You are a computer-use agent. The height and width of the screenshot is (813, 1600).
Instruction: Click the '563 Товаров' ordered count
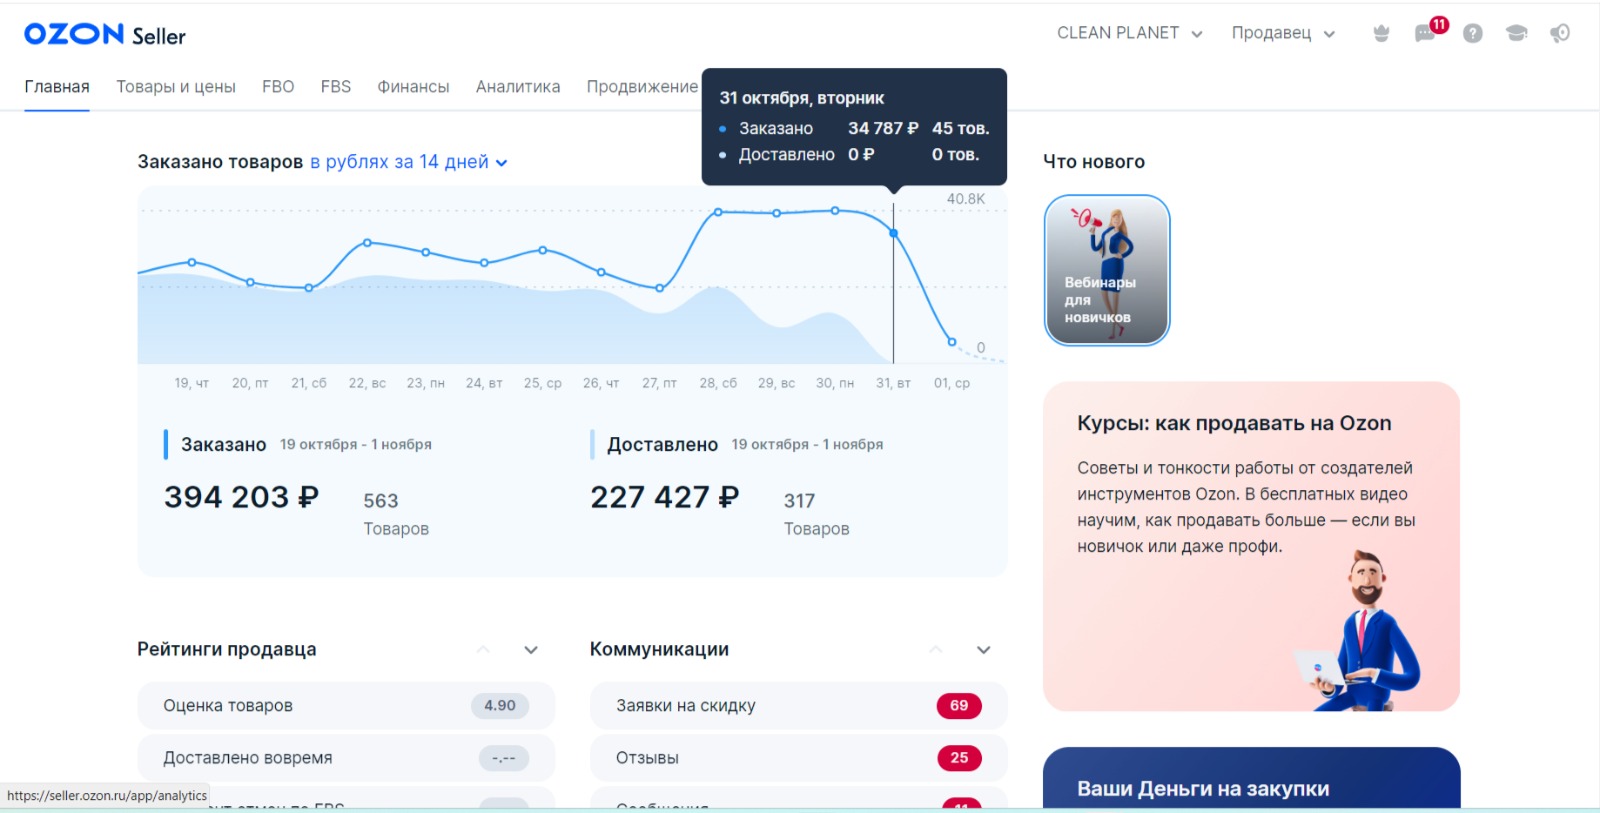coord(396,514)
